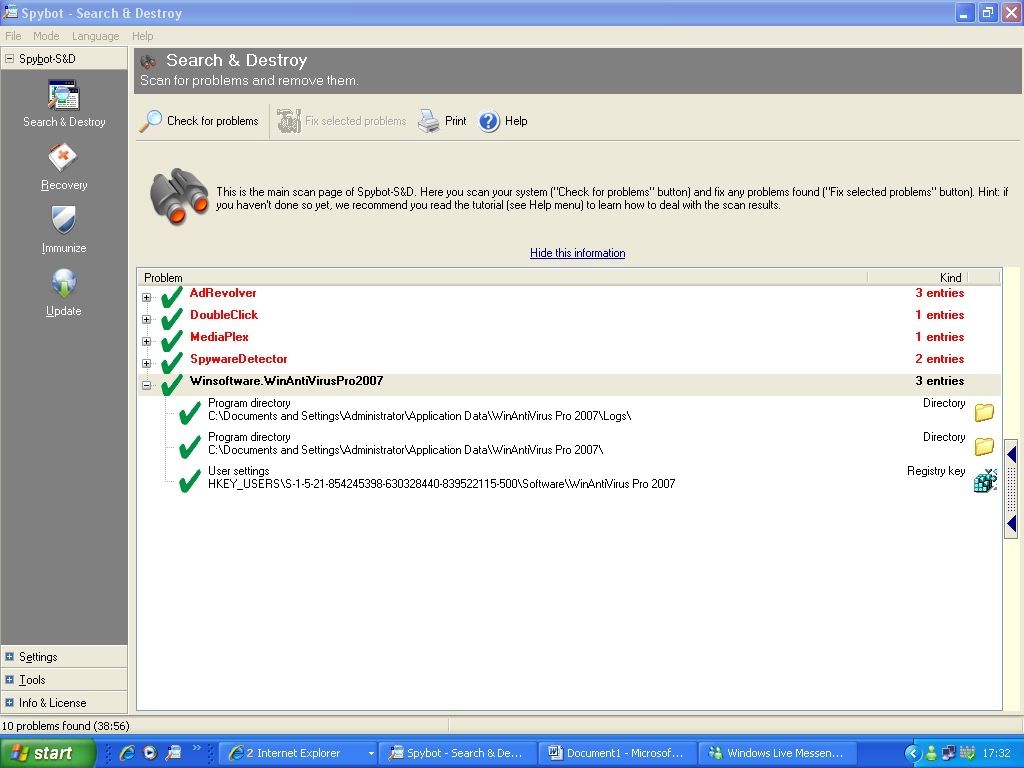
Task: Open the File menu
Action: pos(13,36)
